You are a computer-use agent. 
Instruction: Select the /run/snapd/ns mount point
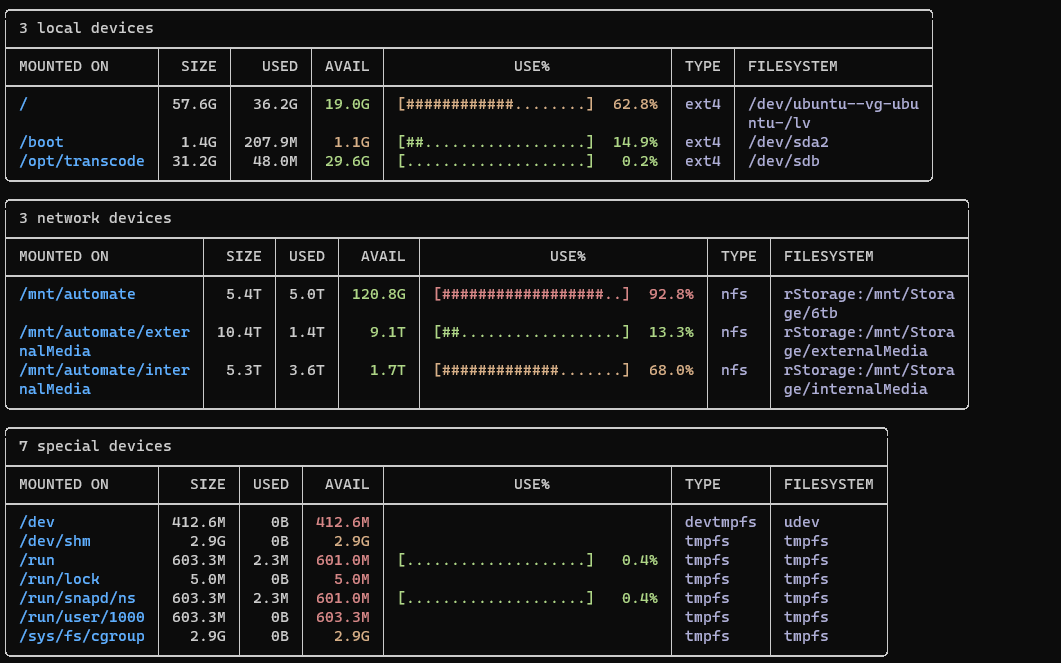pos(77,598)
